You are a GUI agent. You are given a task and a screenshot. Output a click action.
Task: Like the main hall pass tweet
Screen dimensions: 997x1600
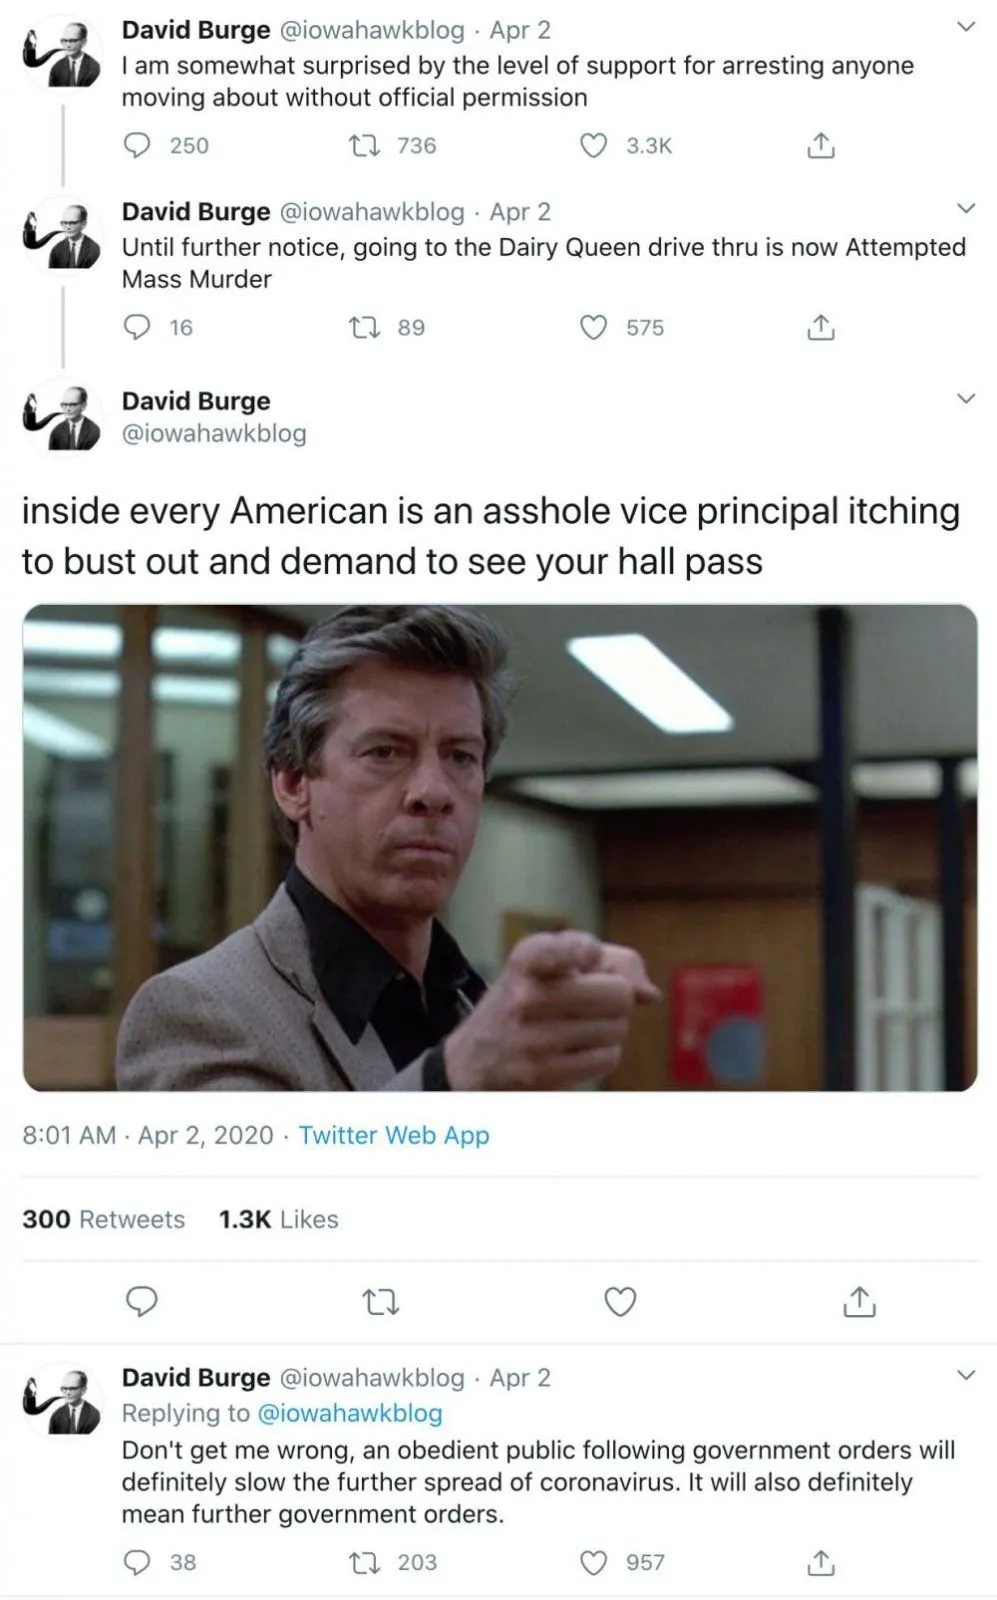click(x=621, y=1302)
